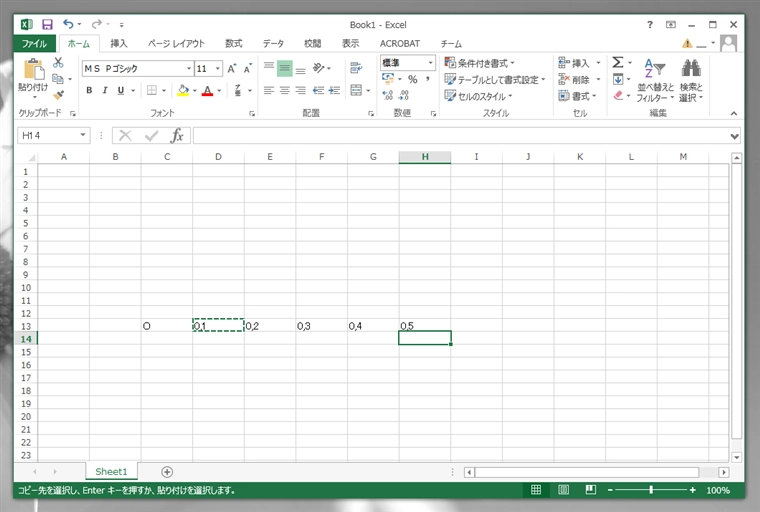This screenshot has width=760, height=512.
Task: Open the ファイル tab
Action: [x=34, y=44]
